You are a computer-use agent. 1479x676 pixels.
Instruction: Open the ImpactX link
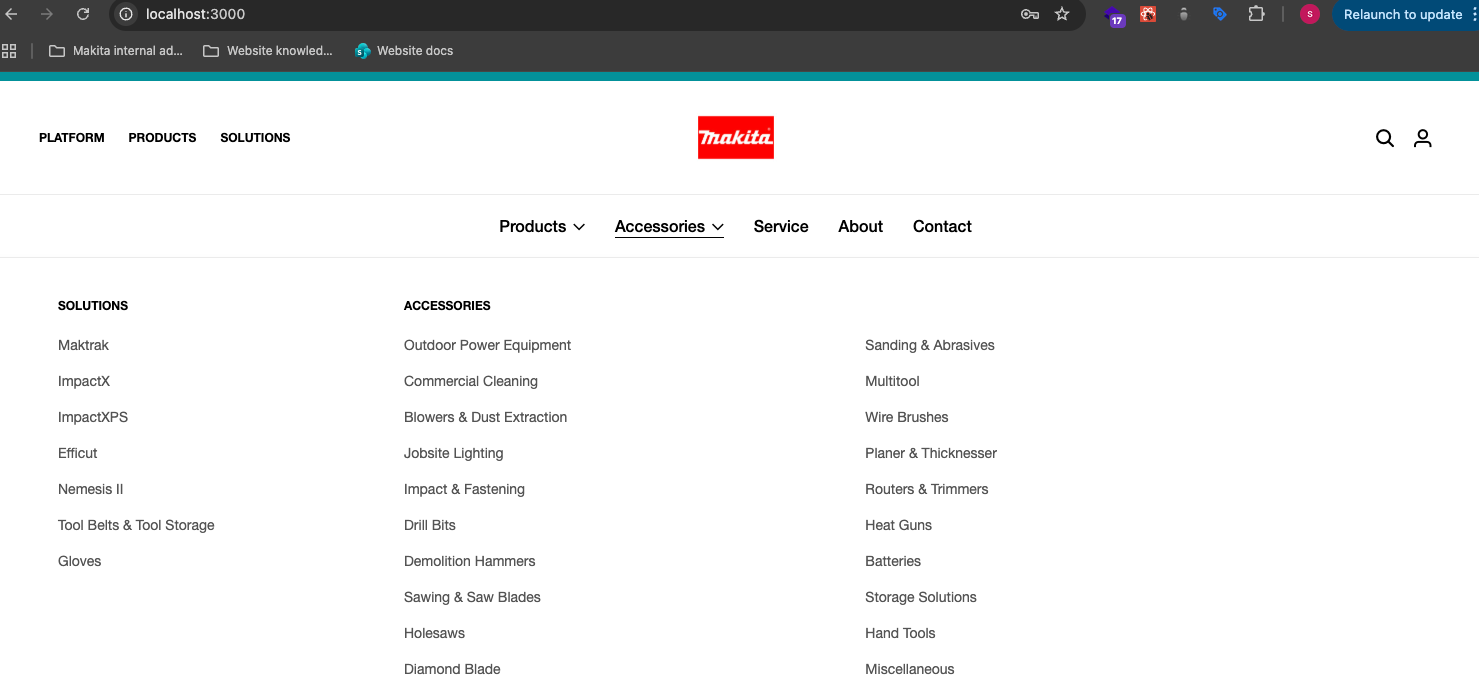[84, 381]
